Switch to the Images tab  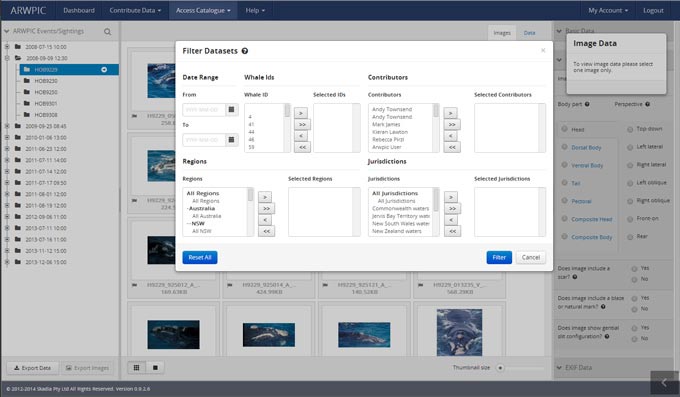point(502,33)
